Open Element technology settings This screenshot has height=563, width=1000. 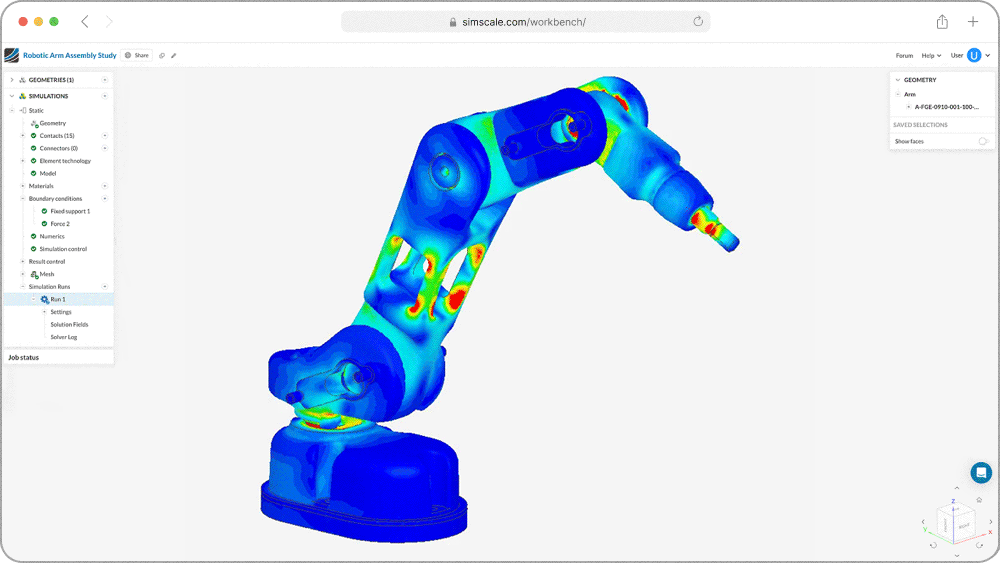65,161
